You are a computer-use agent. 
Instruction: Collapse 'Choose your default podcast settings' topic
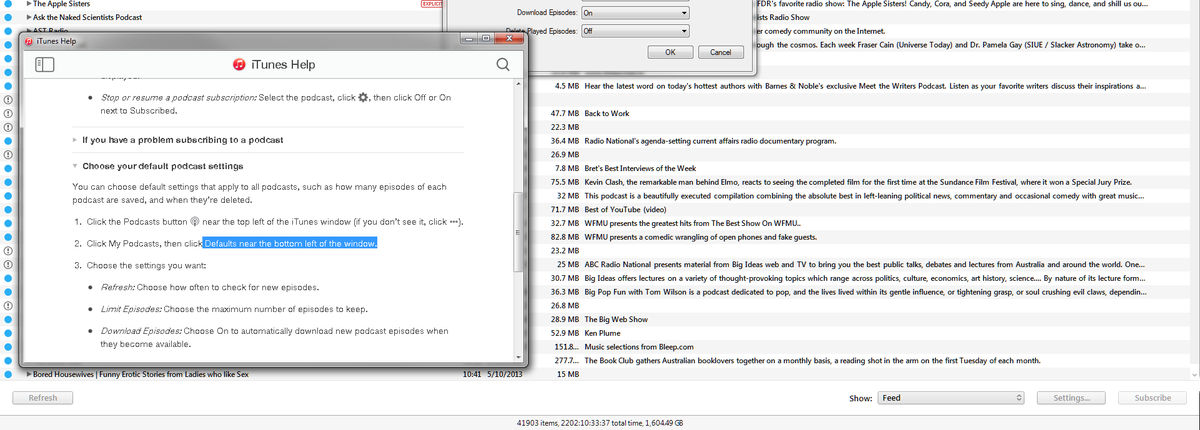click(75, 165)
